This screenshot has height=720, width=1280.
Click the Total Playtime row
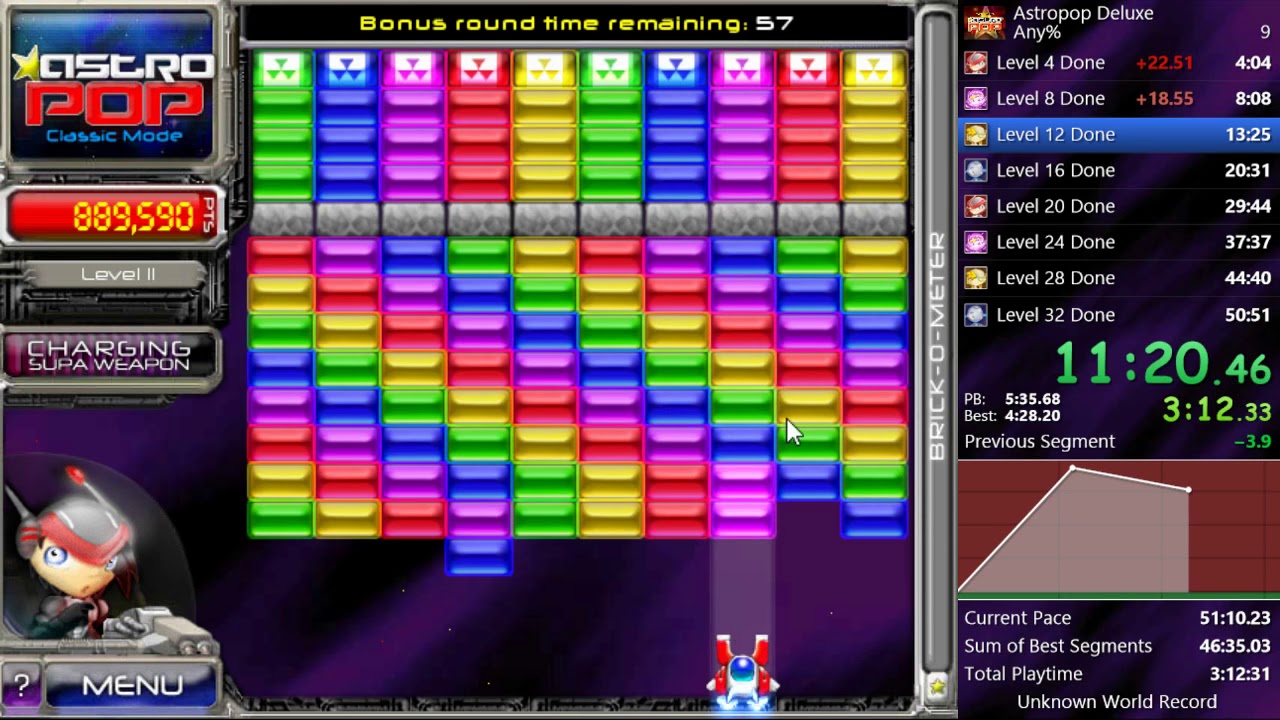point(1119,674)
